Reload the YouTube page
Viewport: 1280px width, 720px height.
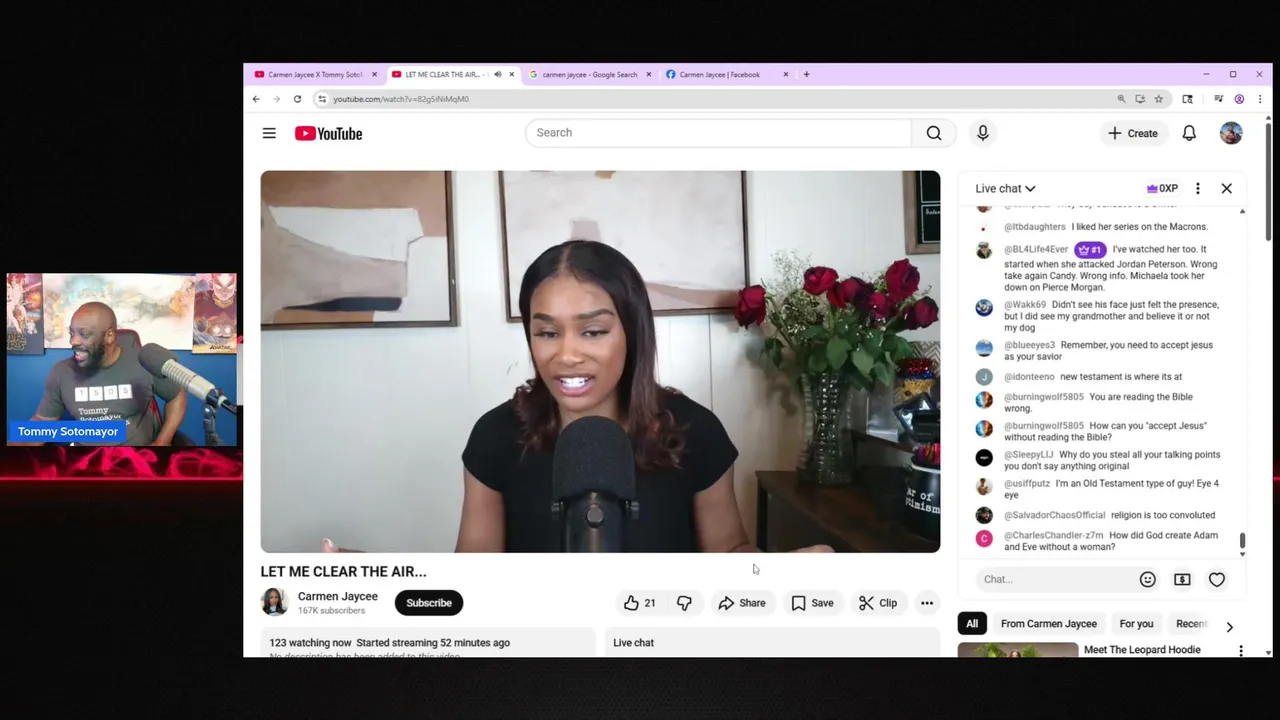click(x=297, y=99)
